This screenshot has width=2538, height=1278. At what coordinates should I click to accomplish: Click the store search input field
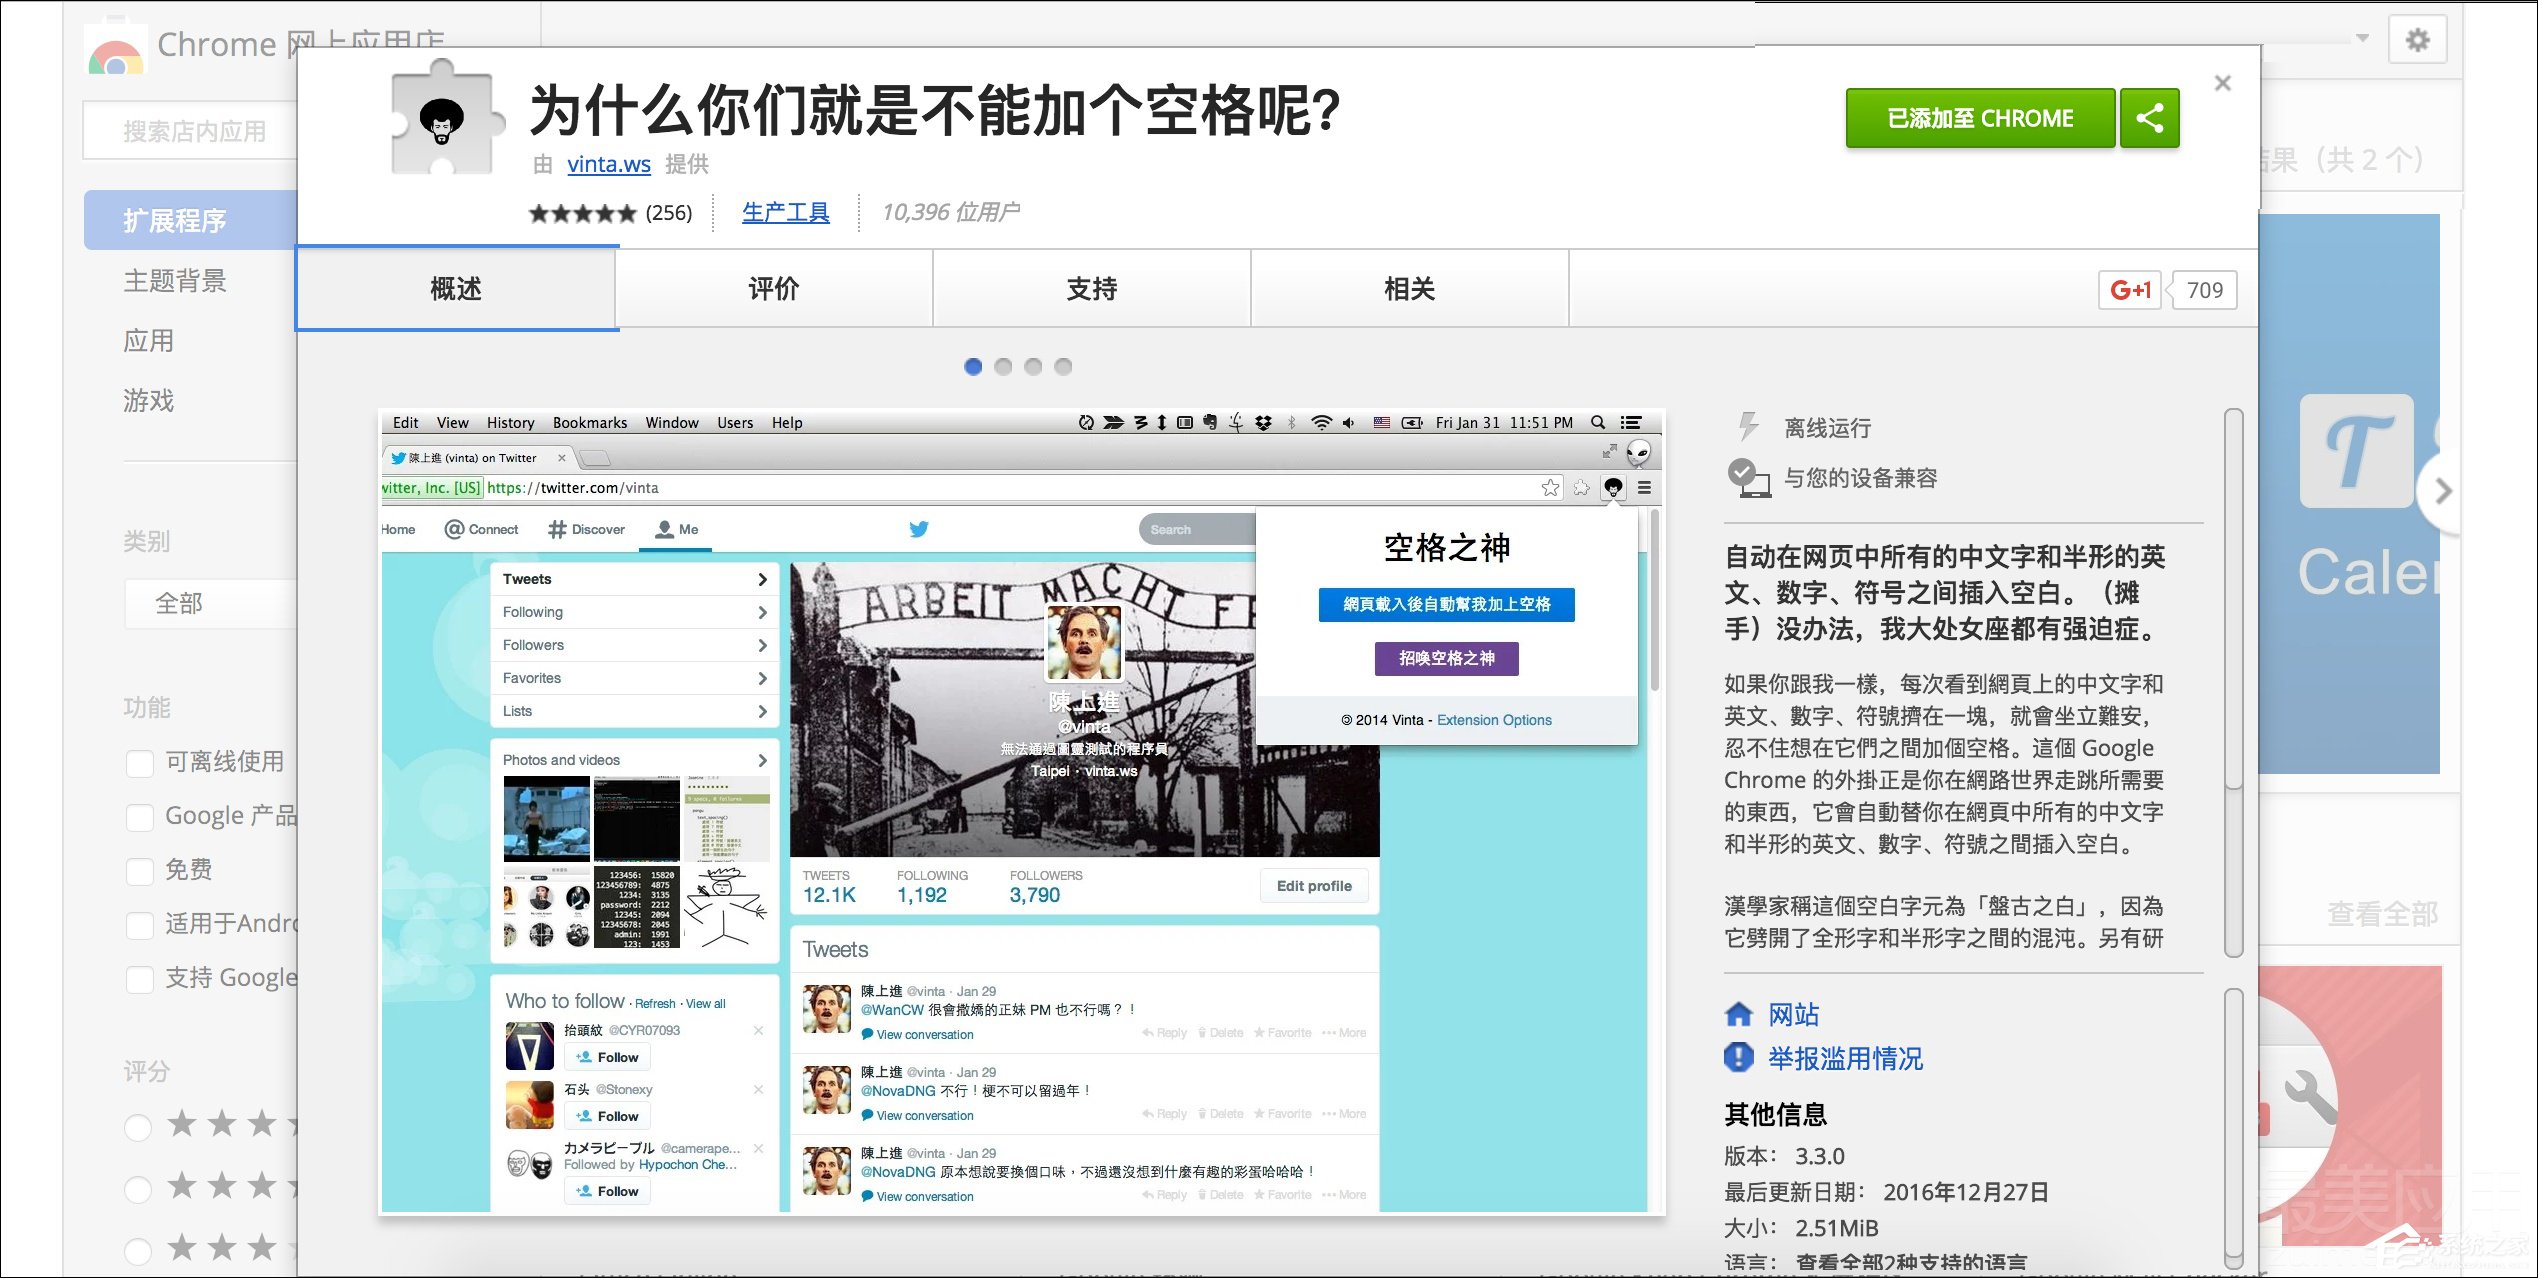(x=195, y=131)
